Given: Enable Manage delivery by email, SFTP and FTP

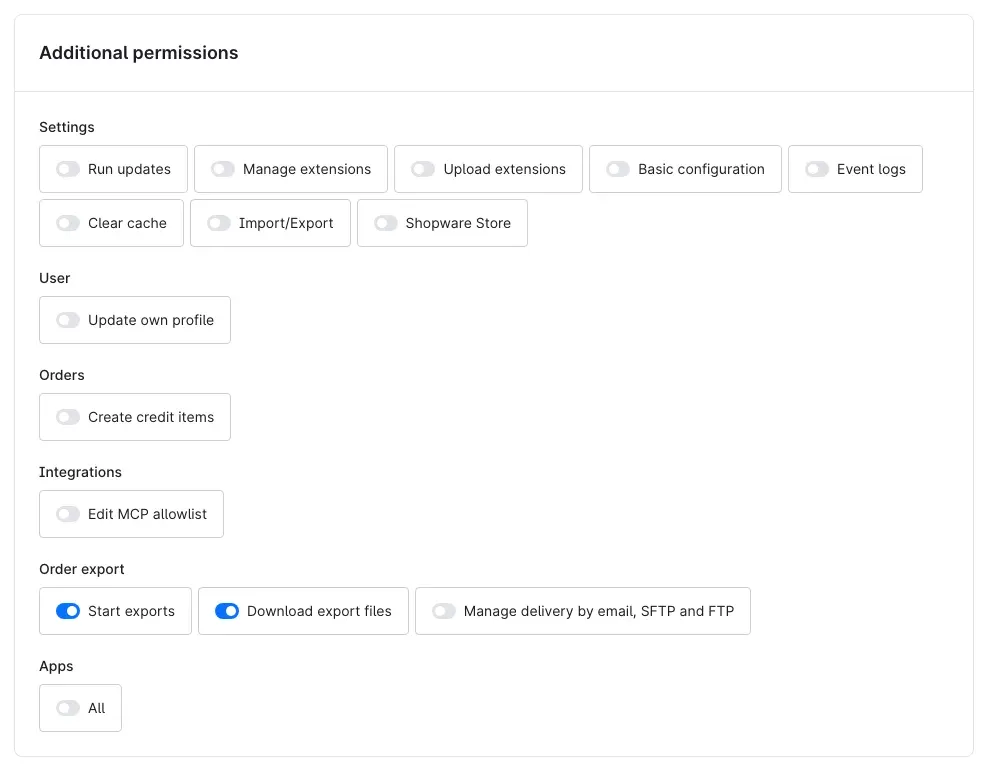Looking at the screenshot, I should pos(444,611).
